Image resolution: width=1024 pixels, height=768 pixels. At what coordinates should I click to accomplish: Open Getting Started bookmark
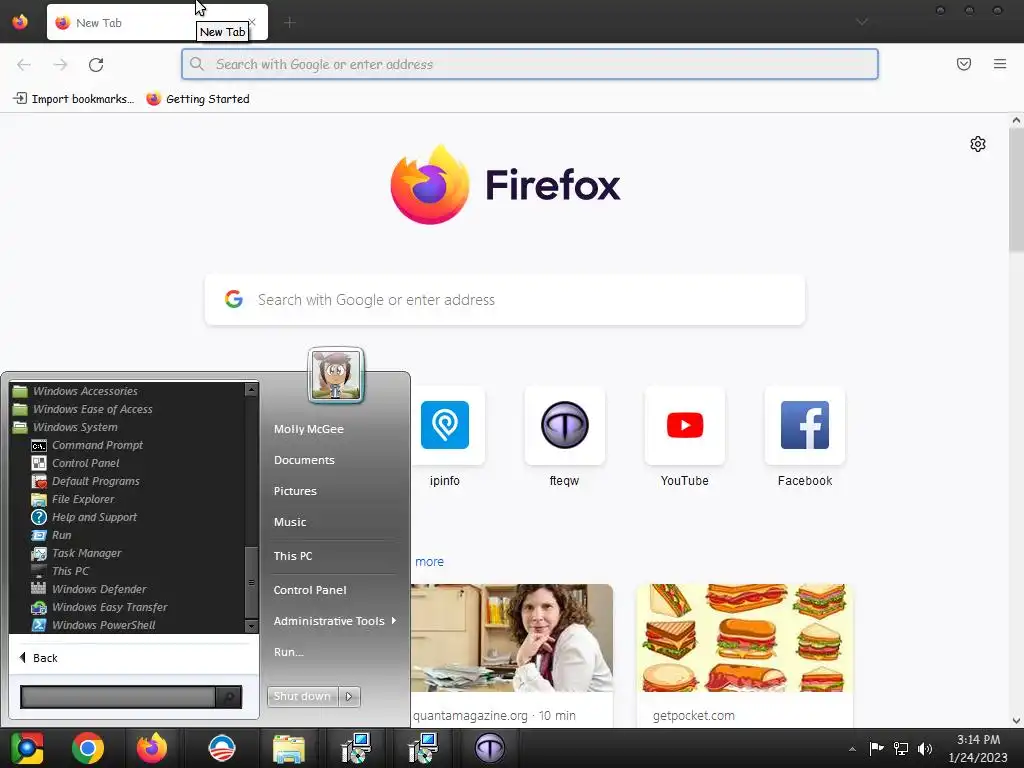pyautogui.click(x=198, y=99)
